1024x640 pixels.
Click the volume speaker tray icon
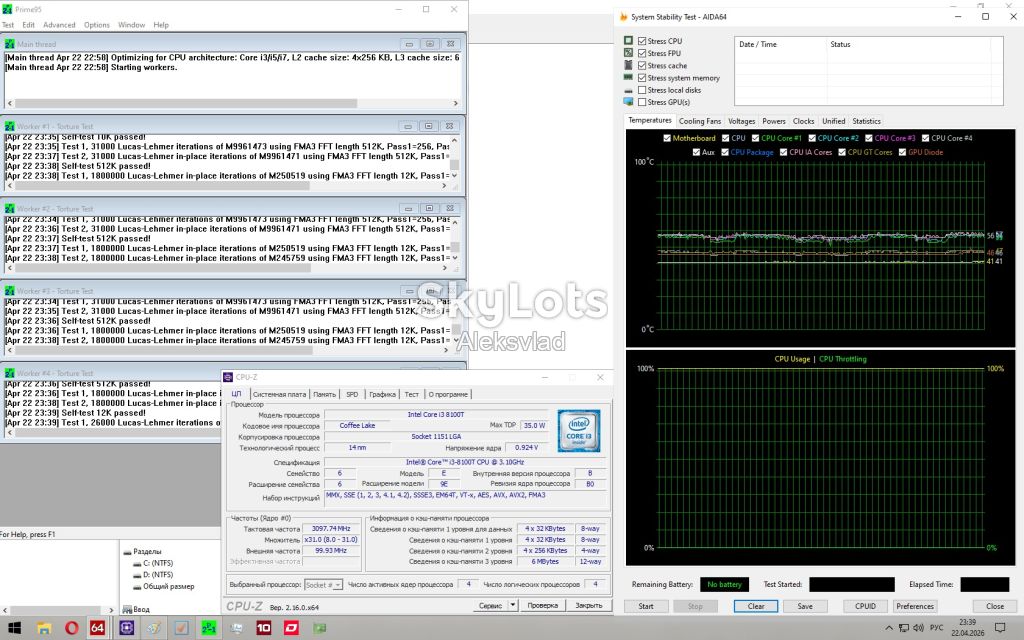click(x=918, y=628)
